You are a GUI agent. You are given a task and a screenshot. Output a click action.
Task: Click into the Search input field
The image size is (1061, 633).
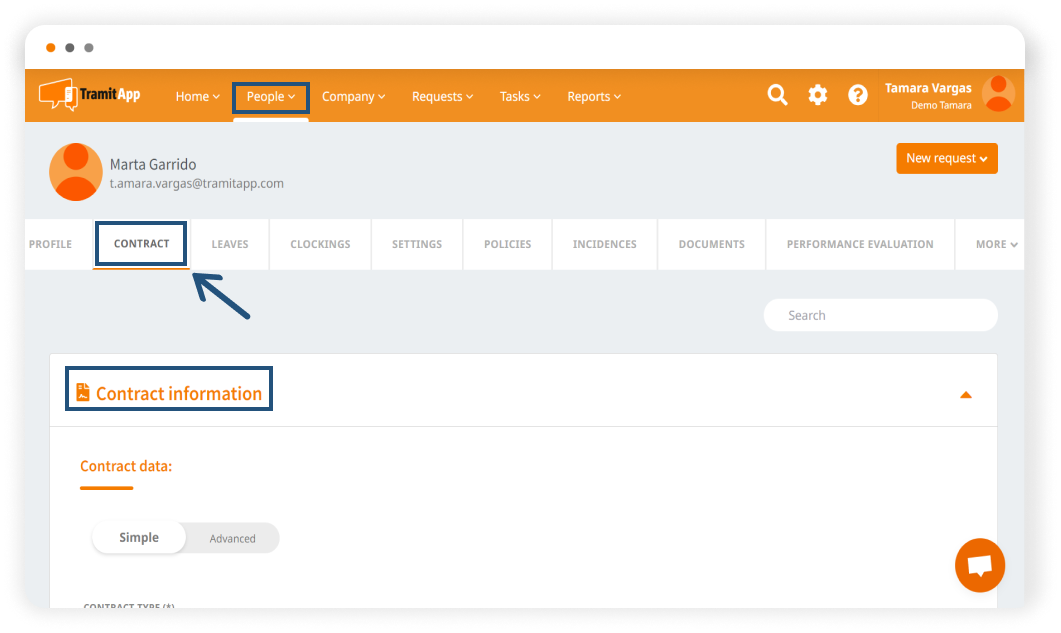(x=880, y=315)
